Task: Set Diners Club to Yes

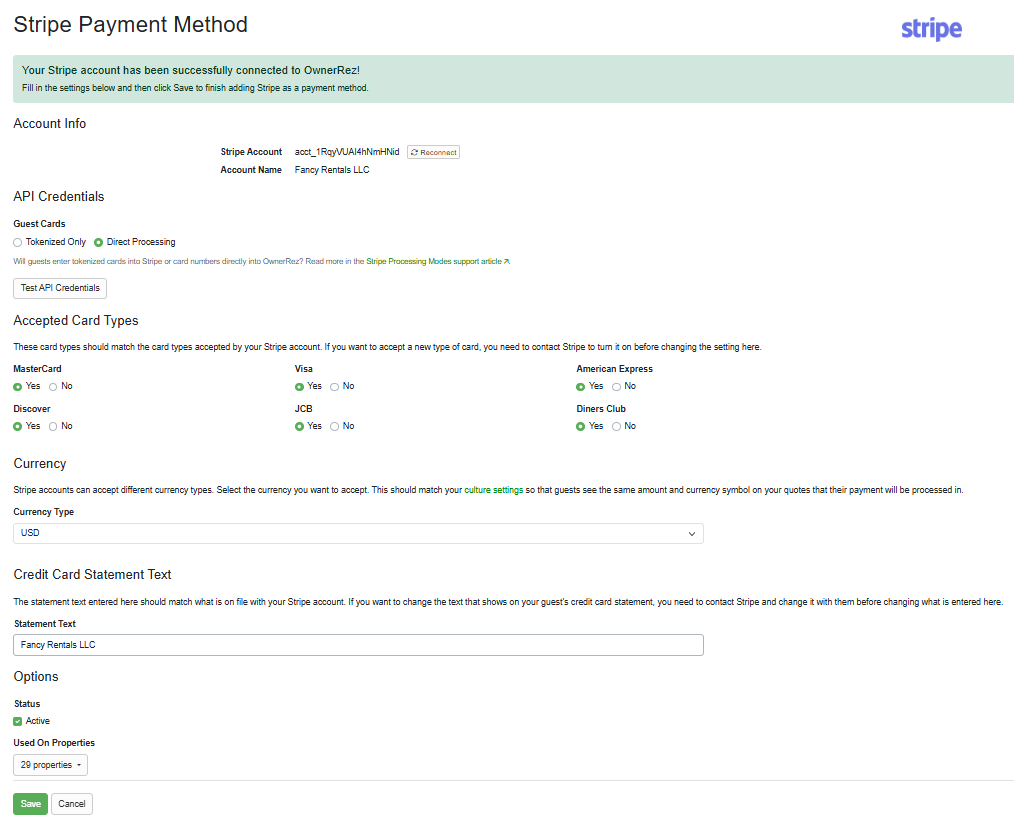Action: 581,426
